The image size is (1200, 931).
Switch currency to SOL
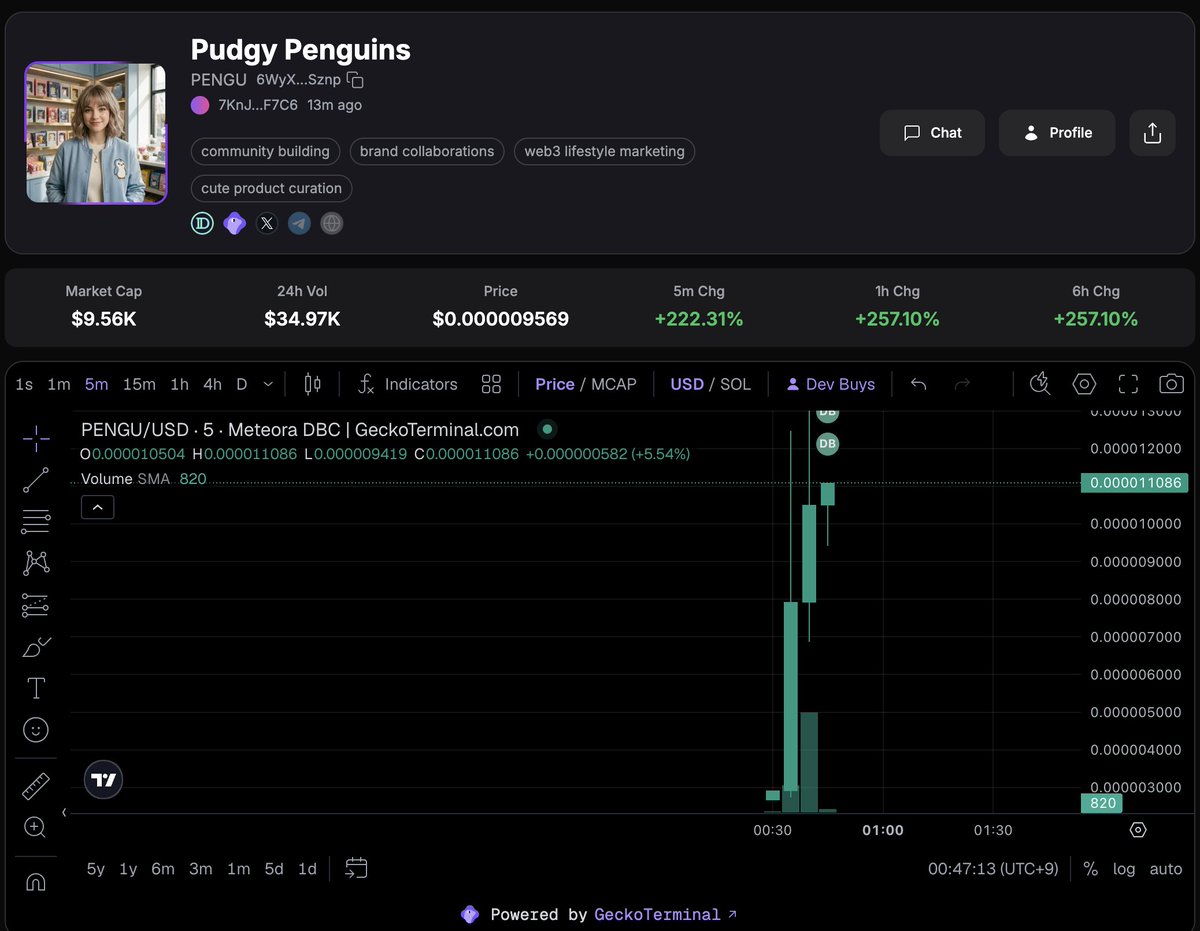point(735,384)
